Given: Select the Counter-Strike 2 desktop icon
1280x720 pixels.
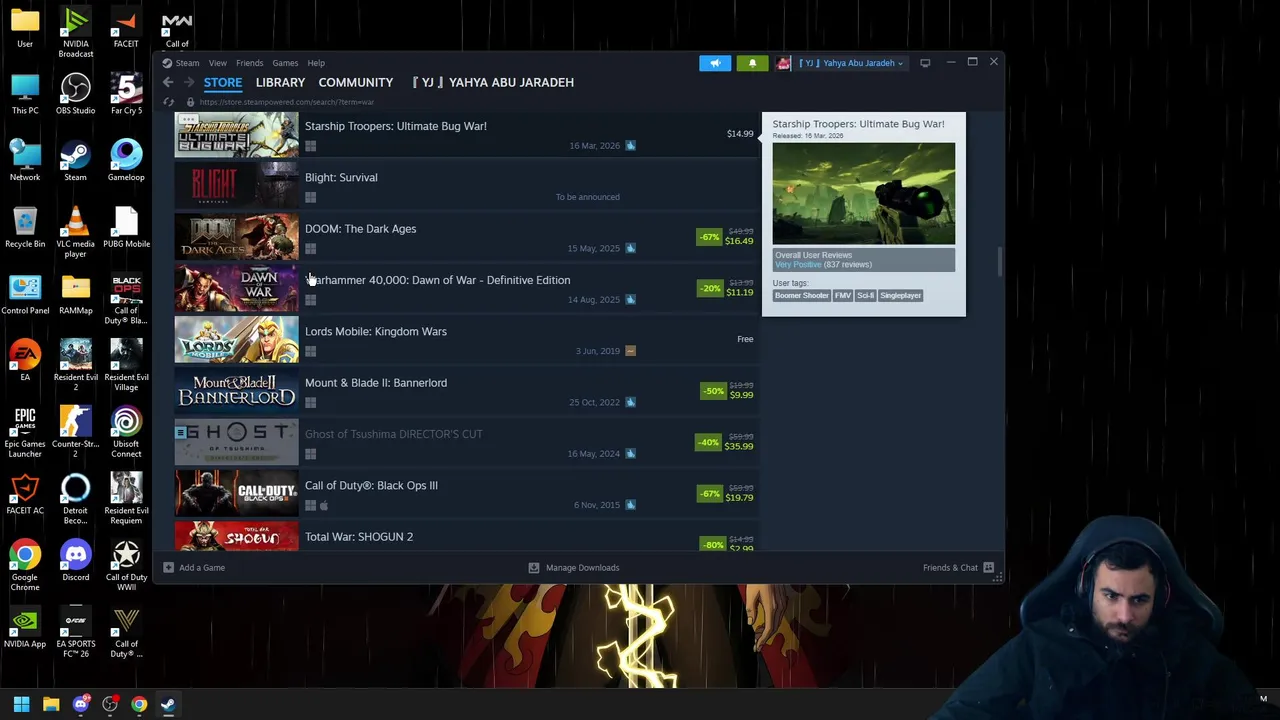Looking at the screenshot, I should [75, 432].
